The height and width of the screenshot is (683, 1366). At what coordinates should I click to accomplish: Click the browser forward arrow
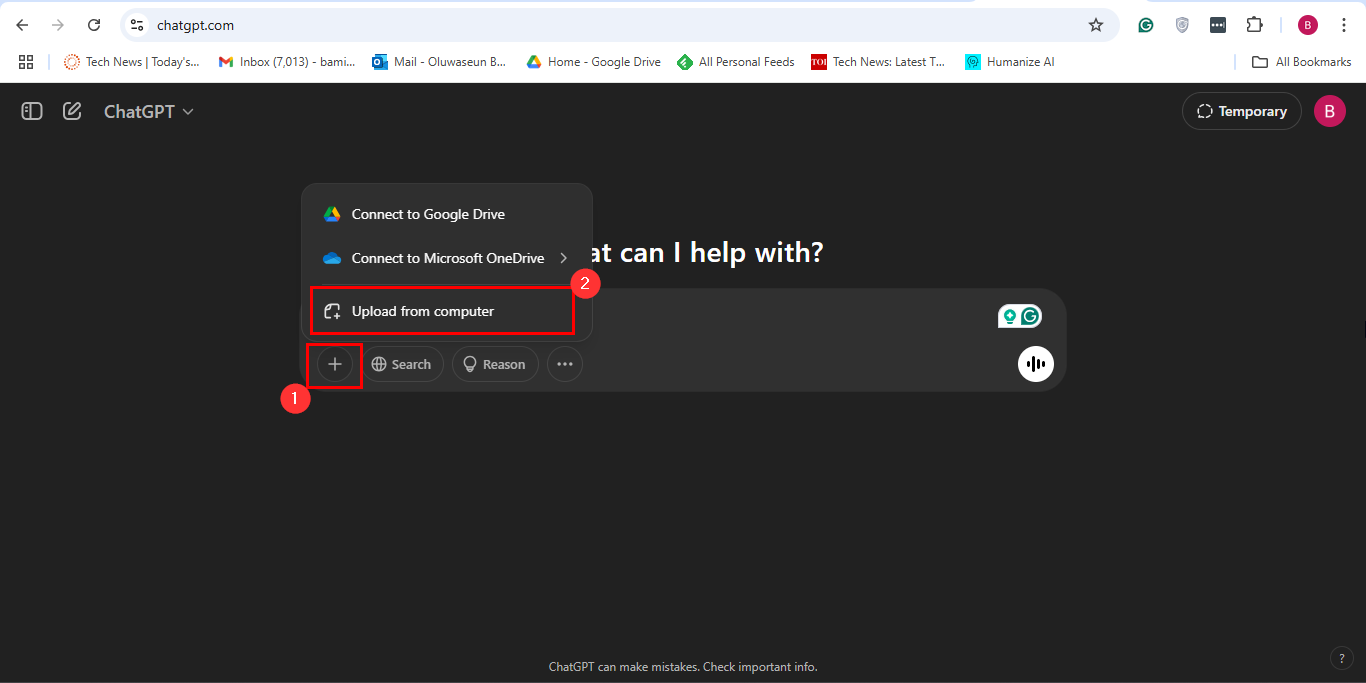click(58, 25)
